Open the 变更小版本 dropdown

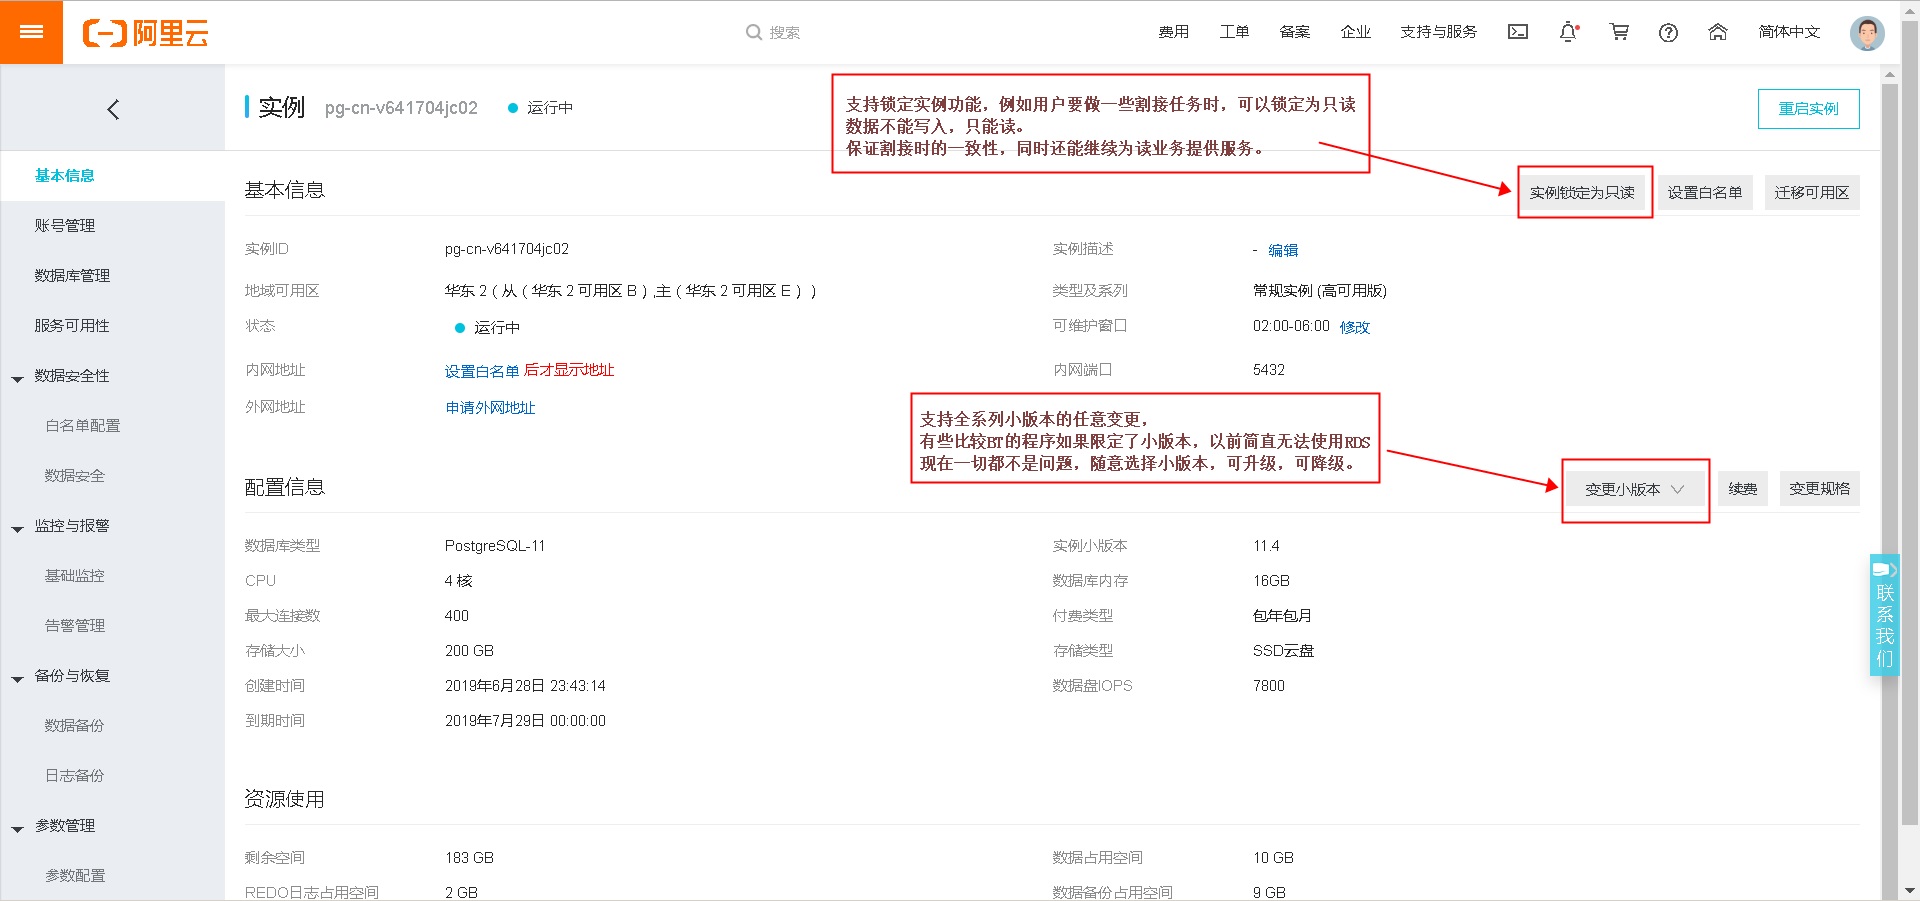point(1635,489)
